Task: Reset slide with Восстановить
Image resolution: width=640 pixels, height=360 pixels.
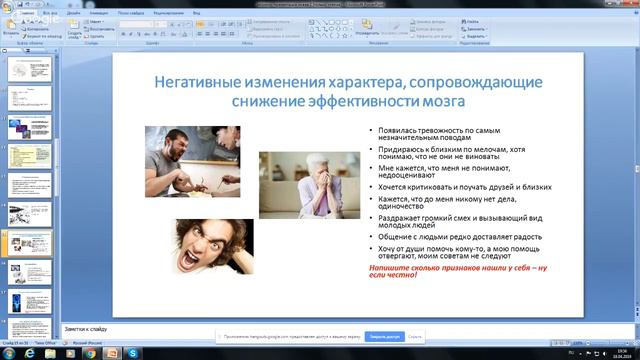Action: pyautogui.click(x=99, y=29)
